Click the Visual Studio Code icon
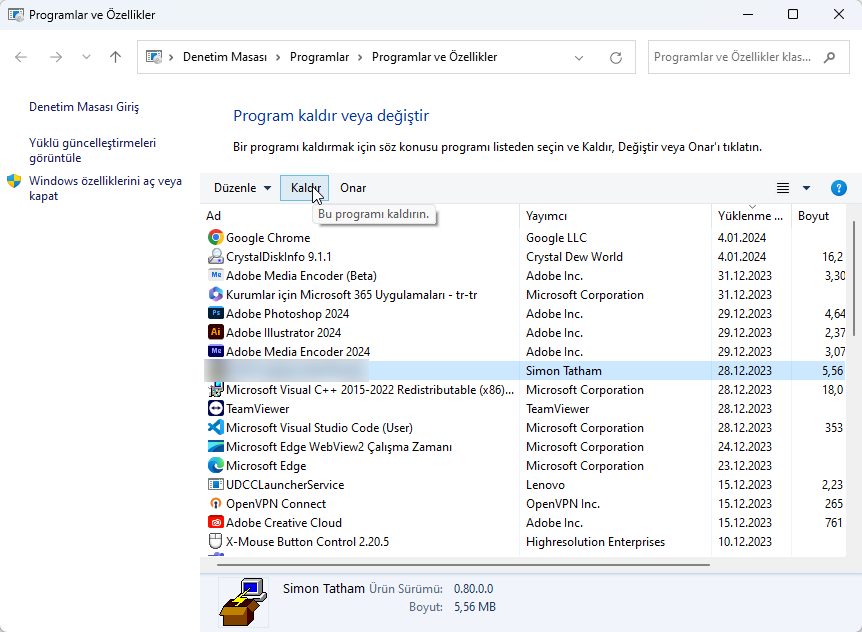Viewport: 862px width, 632px height. [x=213, y=427]
